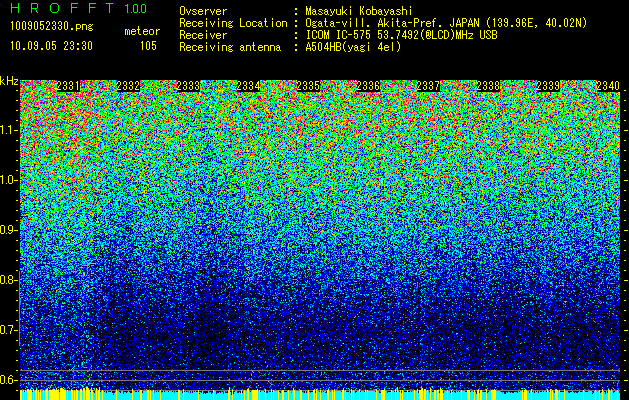This screenshot has width=629, height=400.
Task: Select the date stamp 10.09.05 23:30
Action: [x=51, y=46]
